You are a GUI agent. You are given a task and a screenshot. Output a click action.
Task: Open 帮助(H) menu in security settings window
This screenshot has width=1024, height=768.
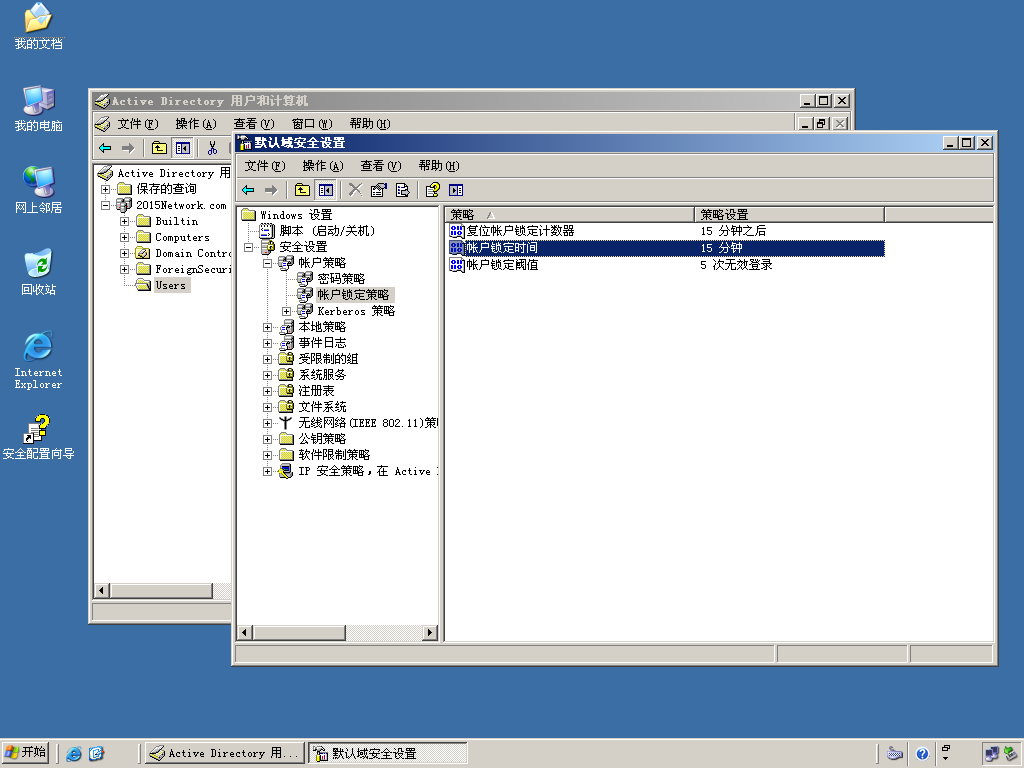[439, 166]
